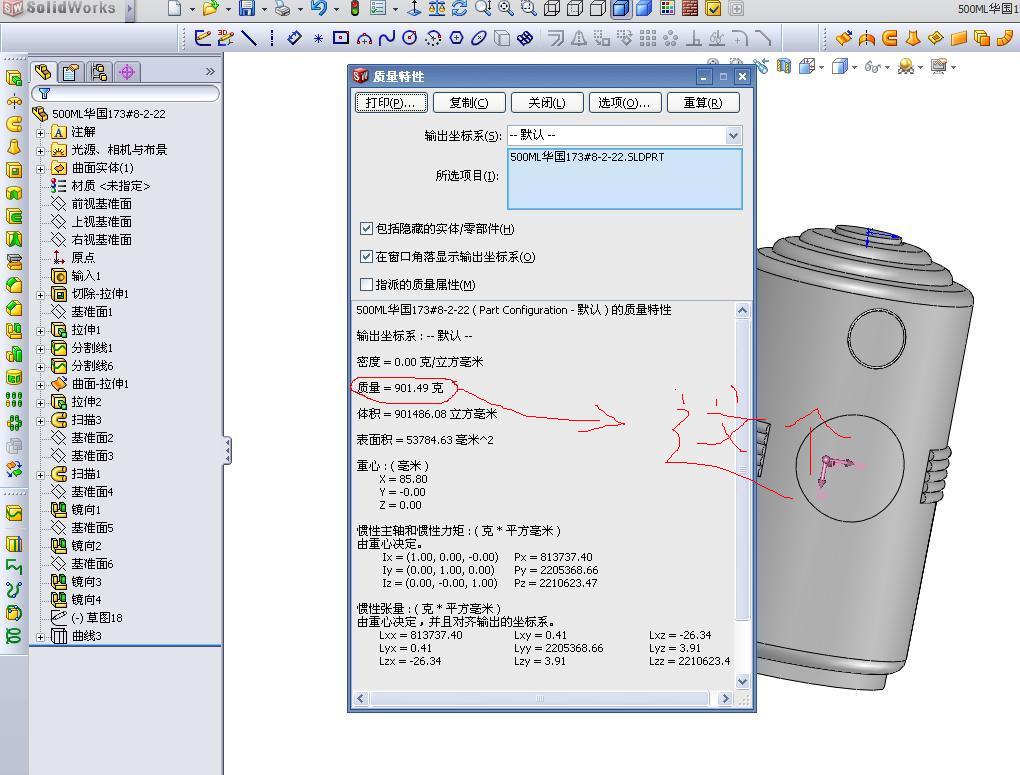Image resolution: width=1020 pixels, height=775 pixels.
Task: Click the 重算(R) button
Action: click(x=703, y=103)
